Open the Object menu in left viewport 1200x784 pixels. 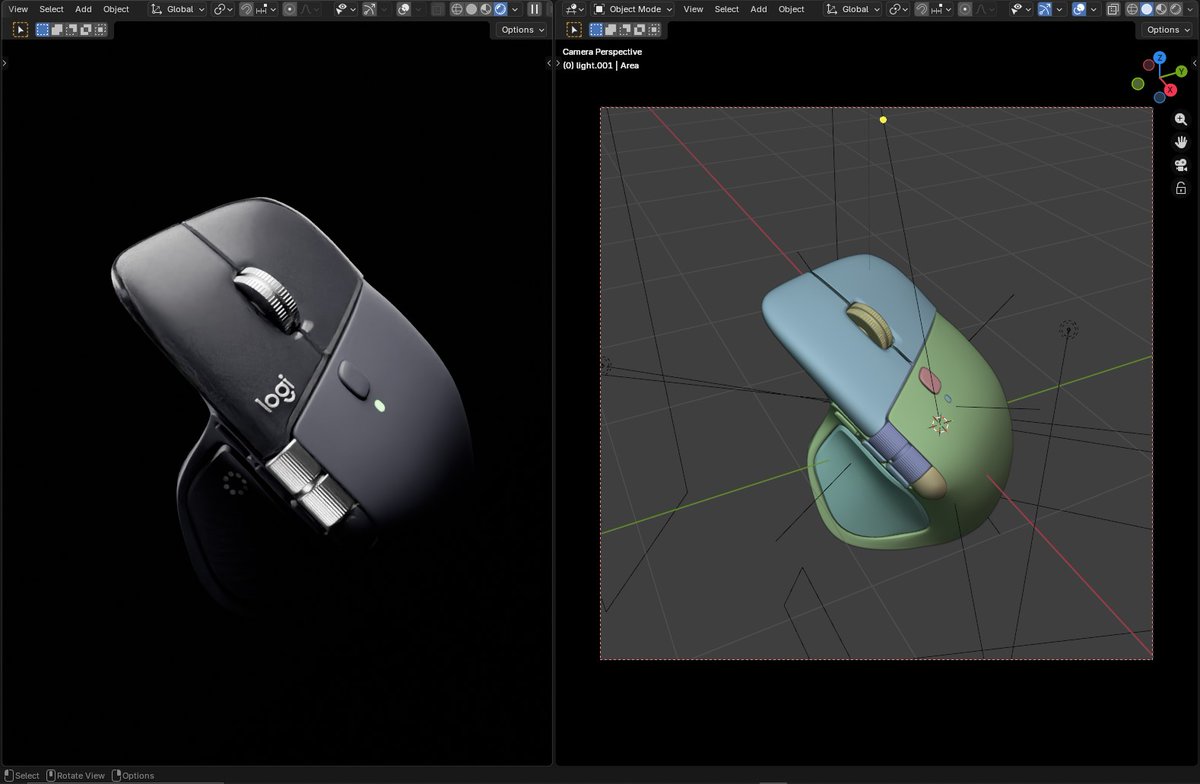click(116, 9)
